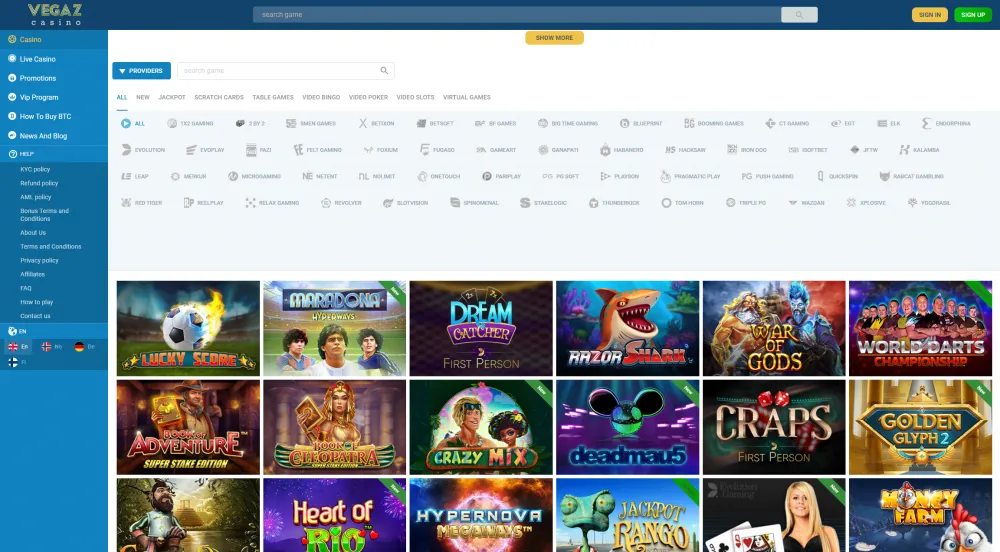Open the SCRATCH CARDS tab
1000x552 pixels.
[x=219, y=98]
